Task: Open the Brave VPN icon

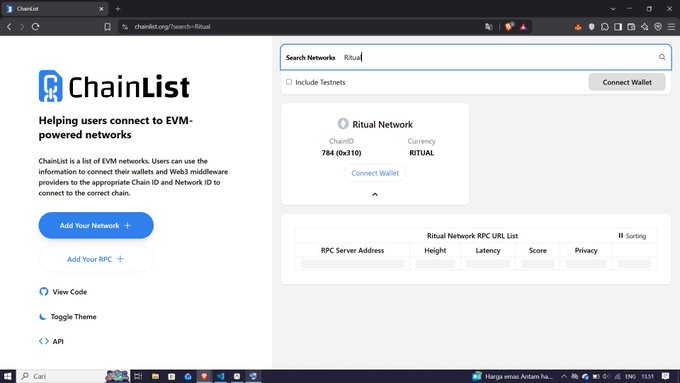Action: (658, 27)
